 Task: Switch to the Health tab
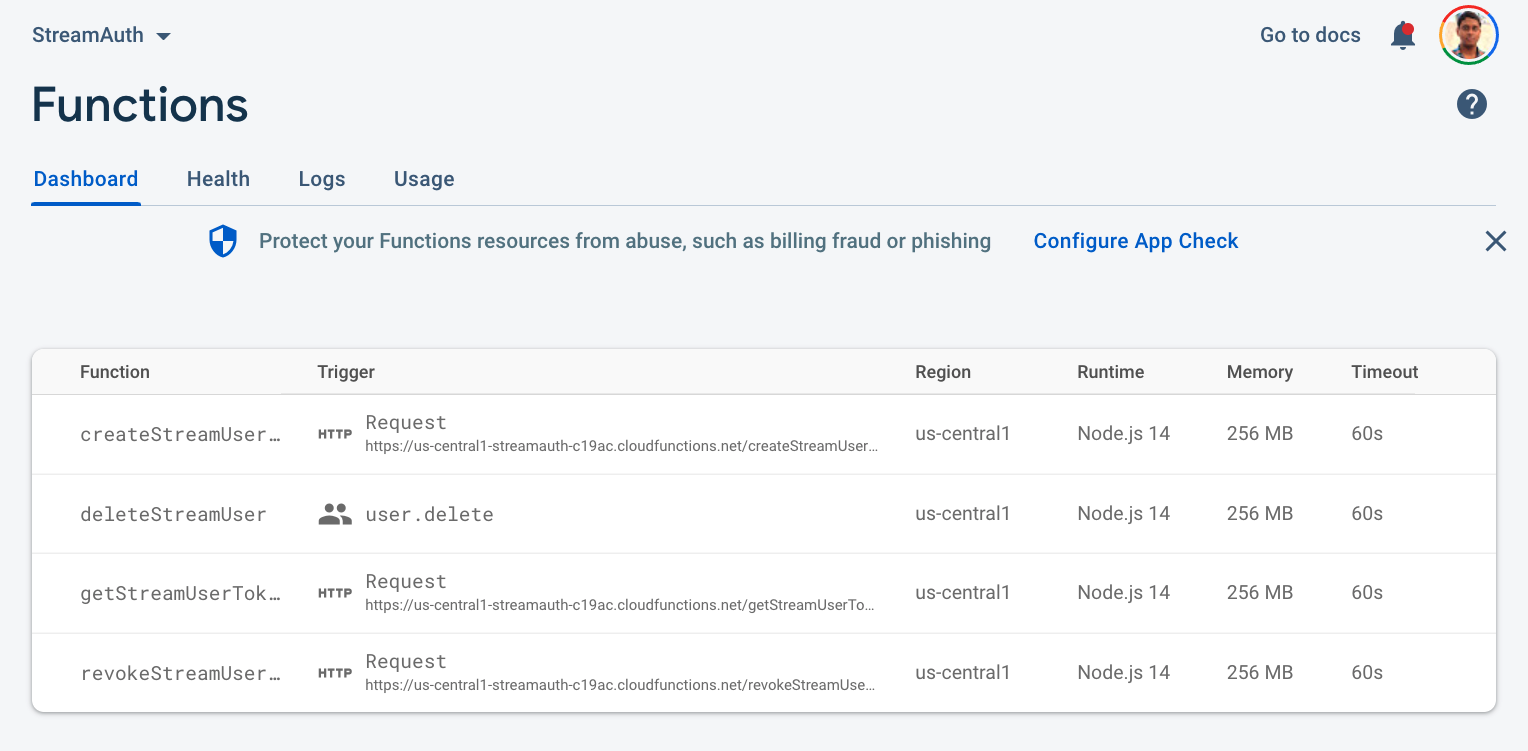[218, 179]
